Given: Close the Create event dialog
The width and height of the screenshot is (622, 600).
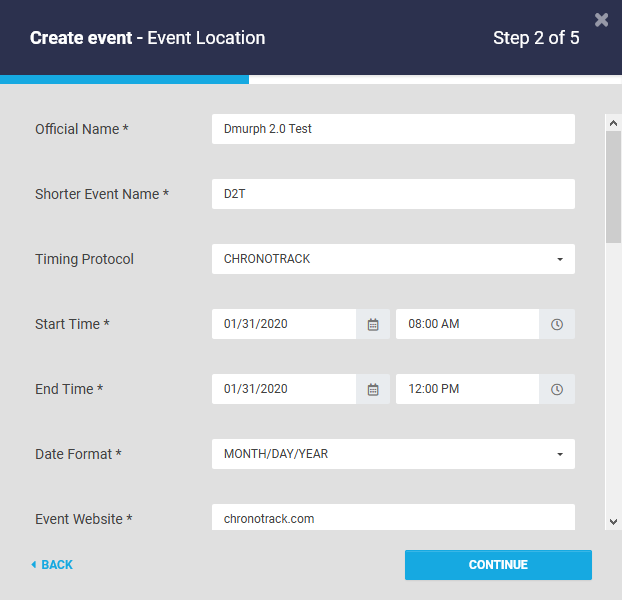Looking at the screenshot, I should coord(601,19).
